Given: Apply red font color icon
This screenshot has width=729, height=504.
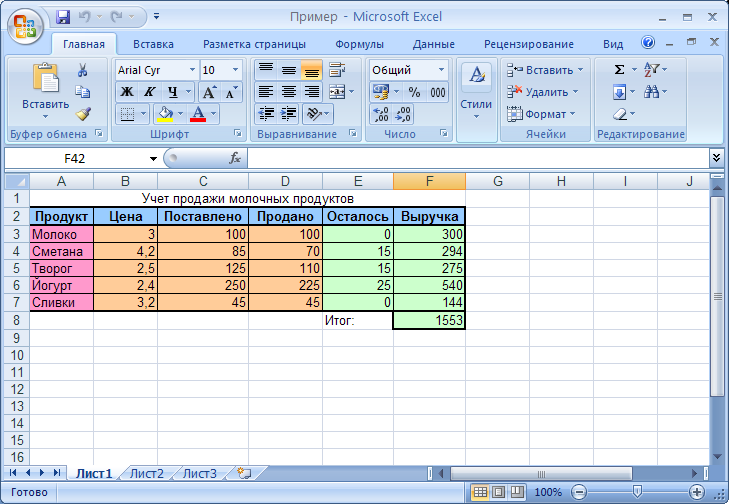Looking at the screenshot, I should [x=198, y=114].
